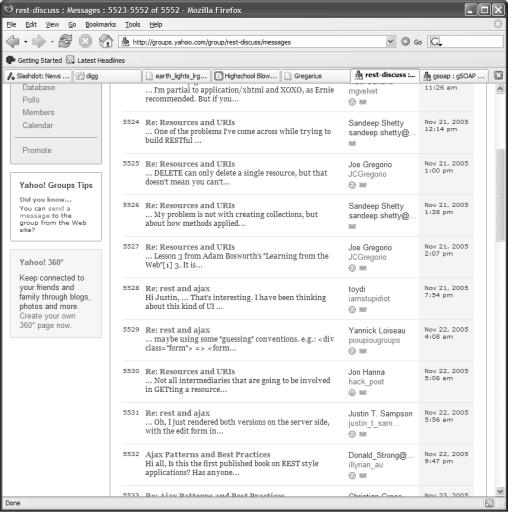Open the Database sidebar link
This screenshot has width=508, height=512.
coord(39,87)
